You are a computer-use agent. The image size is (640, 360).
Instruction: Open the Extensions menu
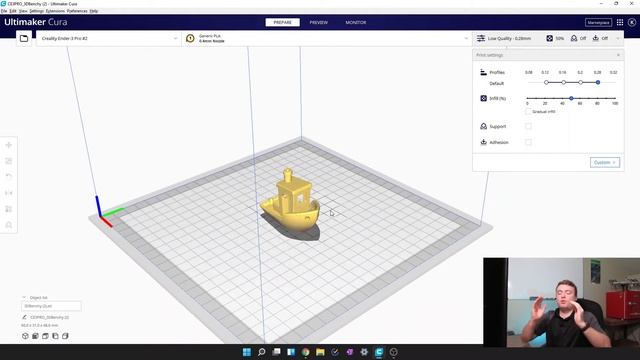pyautogui.click(x=55, y=11)
